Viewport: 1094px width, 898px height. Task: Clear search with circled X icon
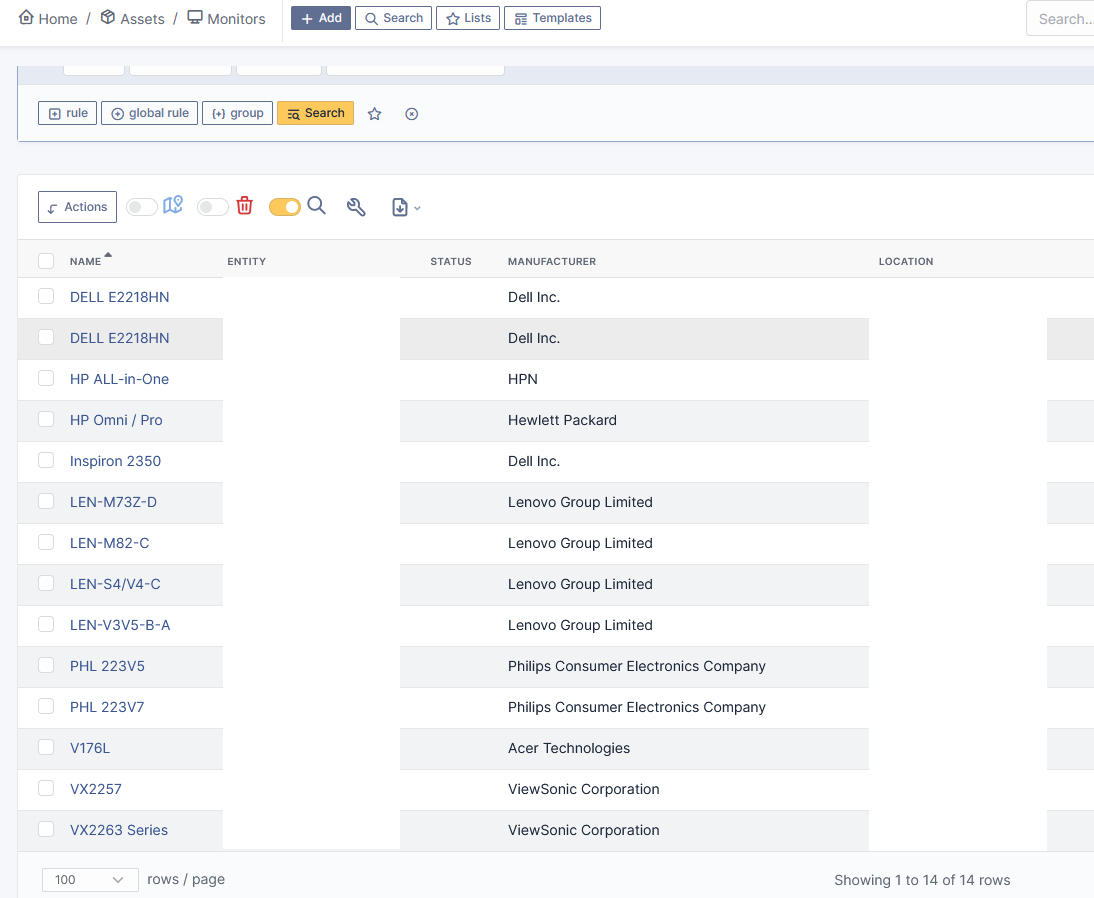click(x=412, y=114)
